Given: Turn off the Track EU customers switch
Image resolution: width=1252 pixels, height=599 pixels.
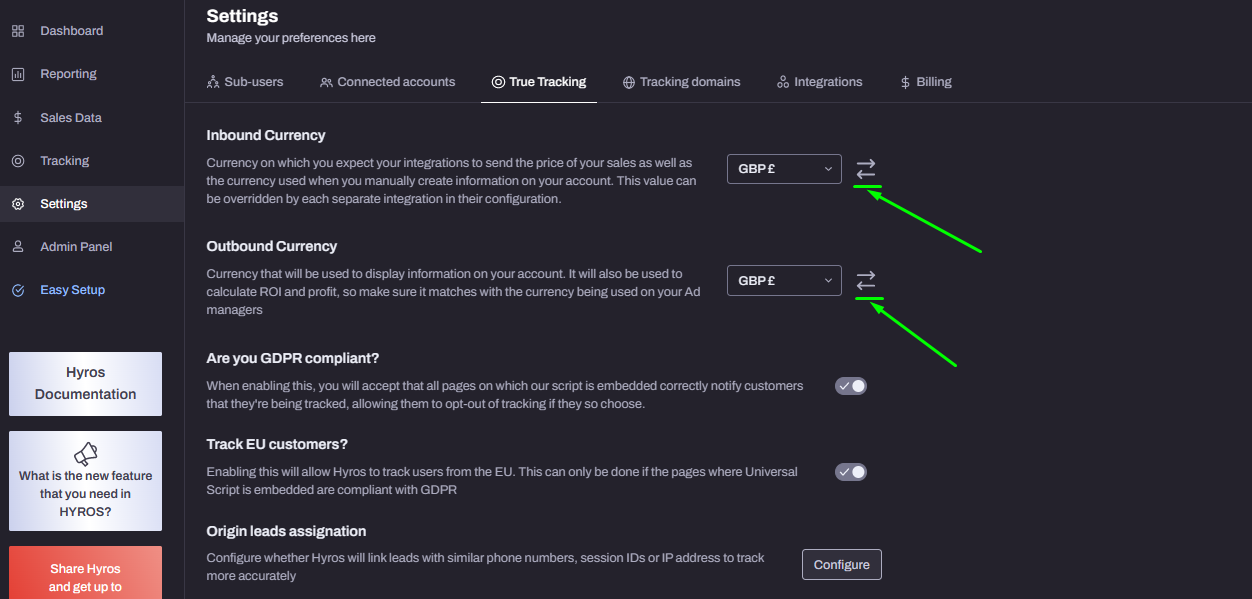Looking at the screenshot, I should point(850,471).
